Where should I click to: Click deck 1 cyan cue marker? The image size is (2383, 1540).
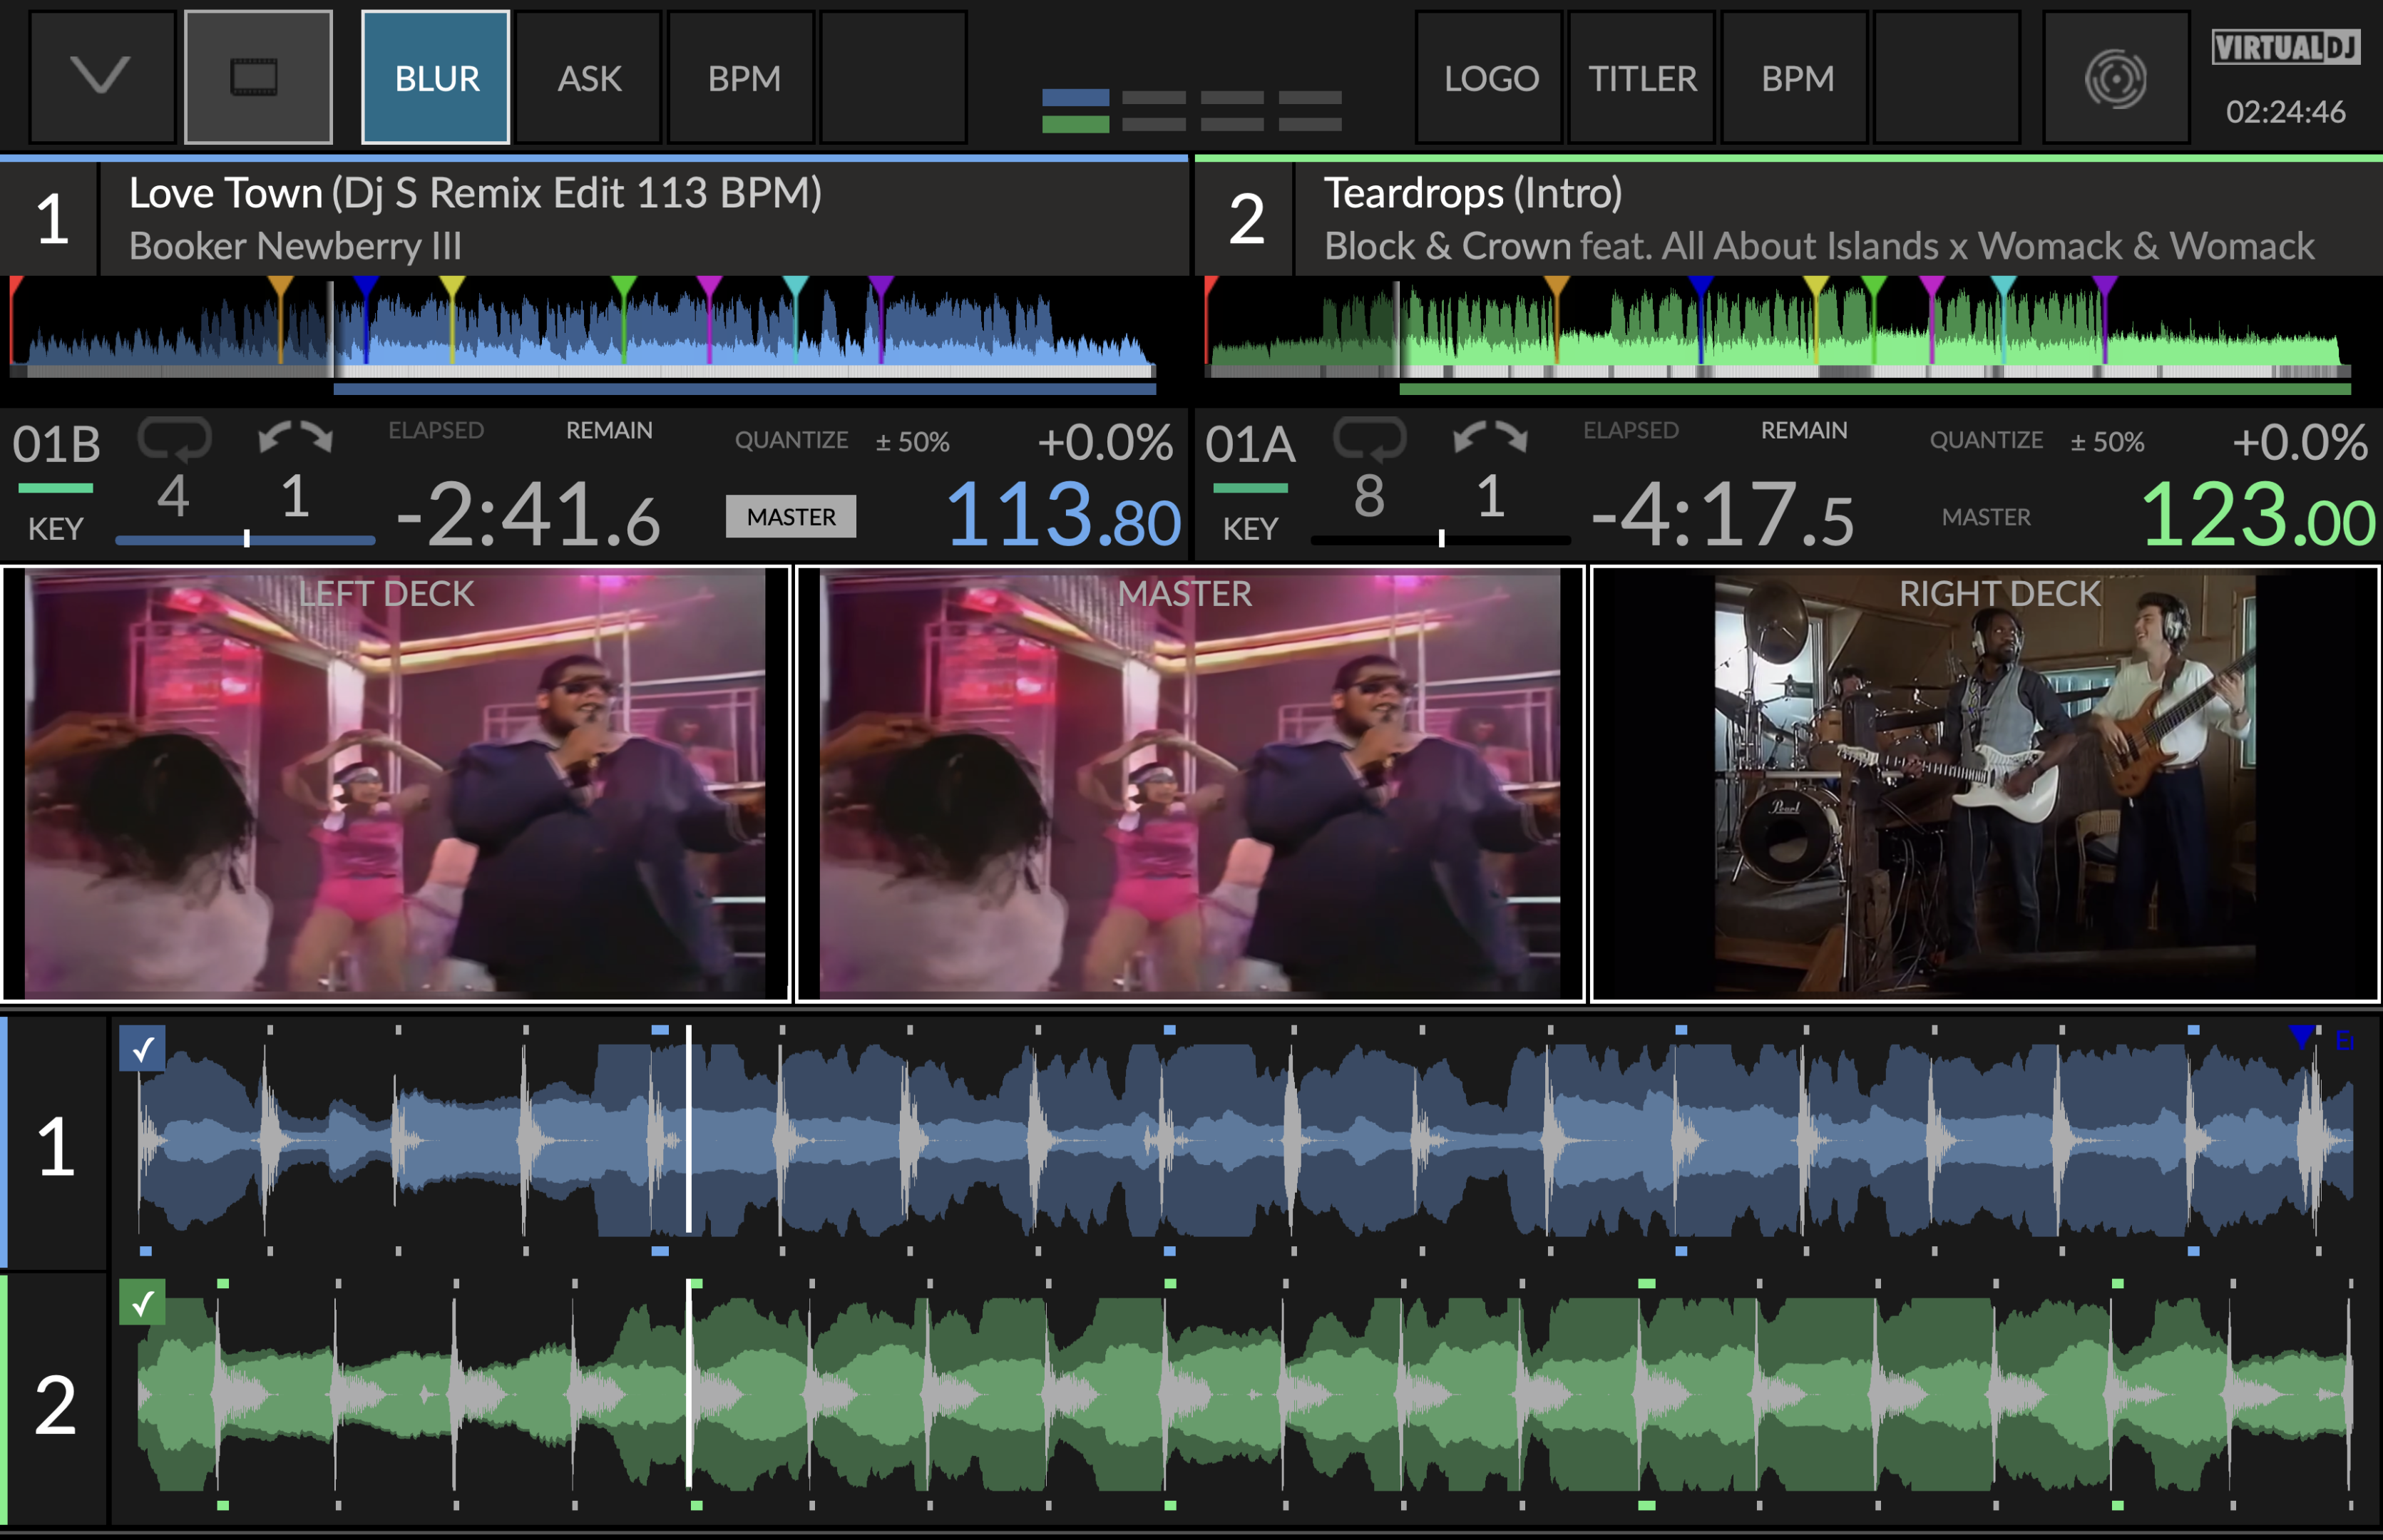point(795,287)
